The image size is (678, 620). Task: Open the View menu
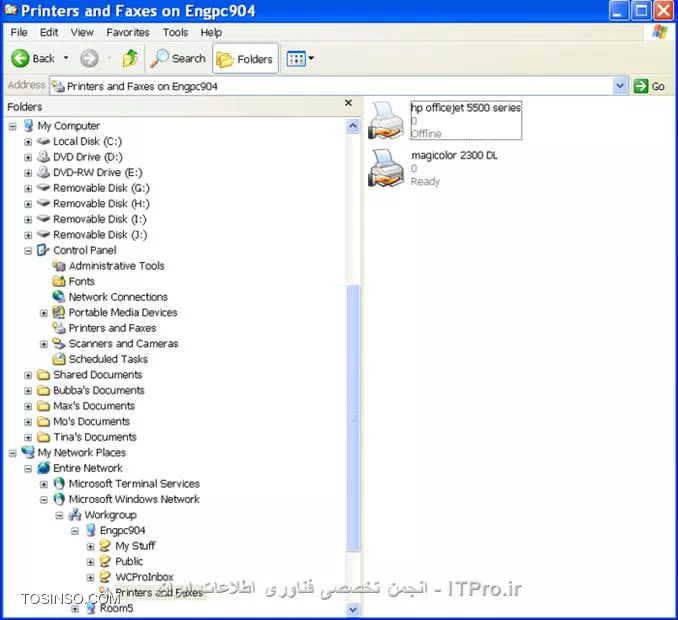(82, 32)
